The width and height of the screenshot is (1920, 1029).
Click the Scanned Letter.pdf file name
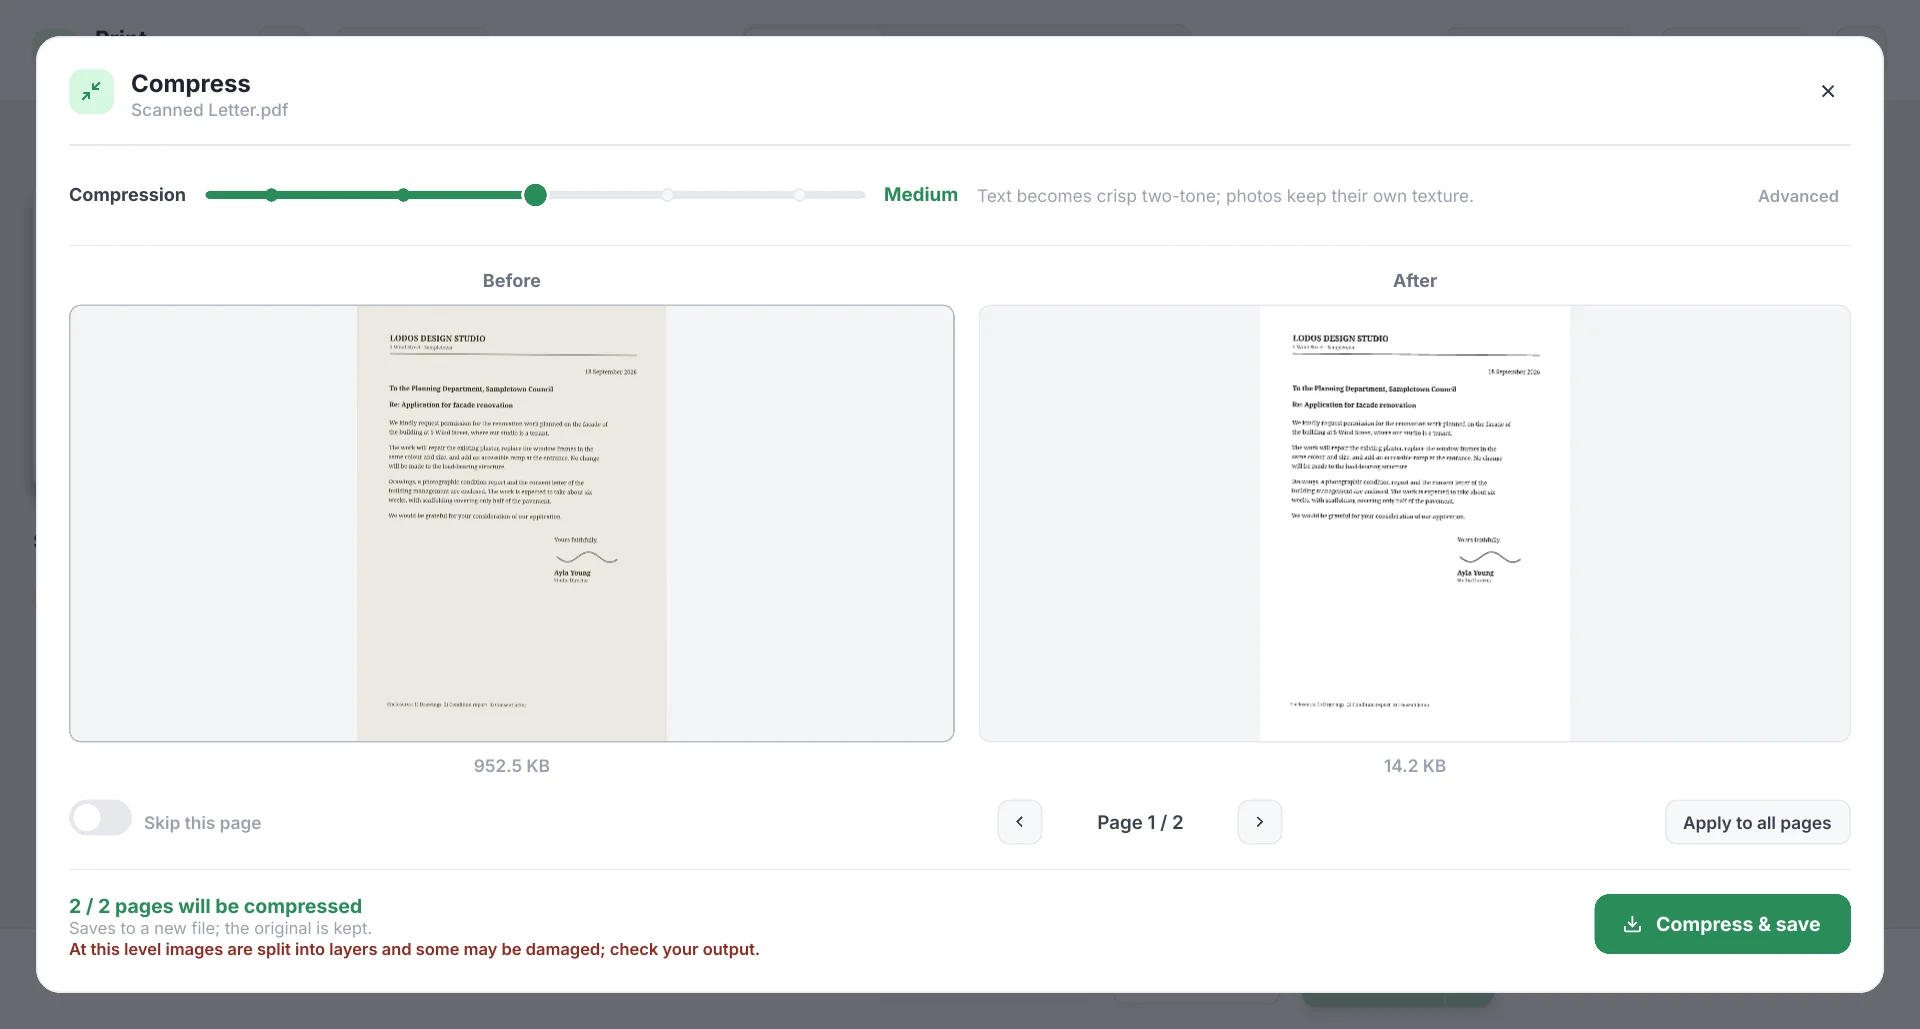[209, 110]
